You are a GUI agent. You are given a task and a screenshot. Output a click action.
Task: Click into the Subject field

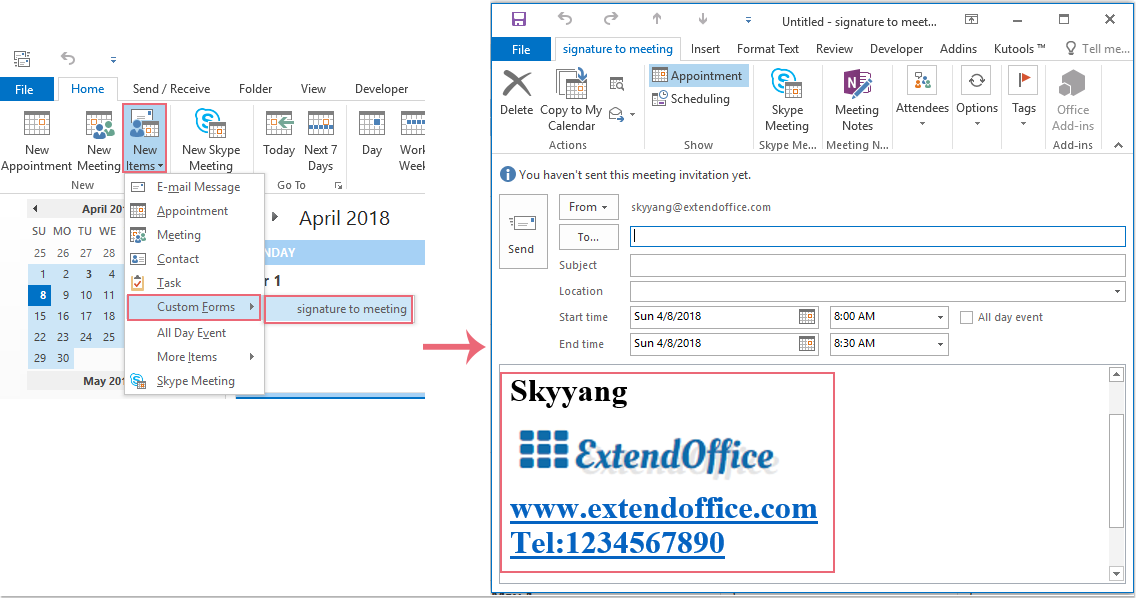877,265
